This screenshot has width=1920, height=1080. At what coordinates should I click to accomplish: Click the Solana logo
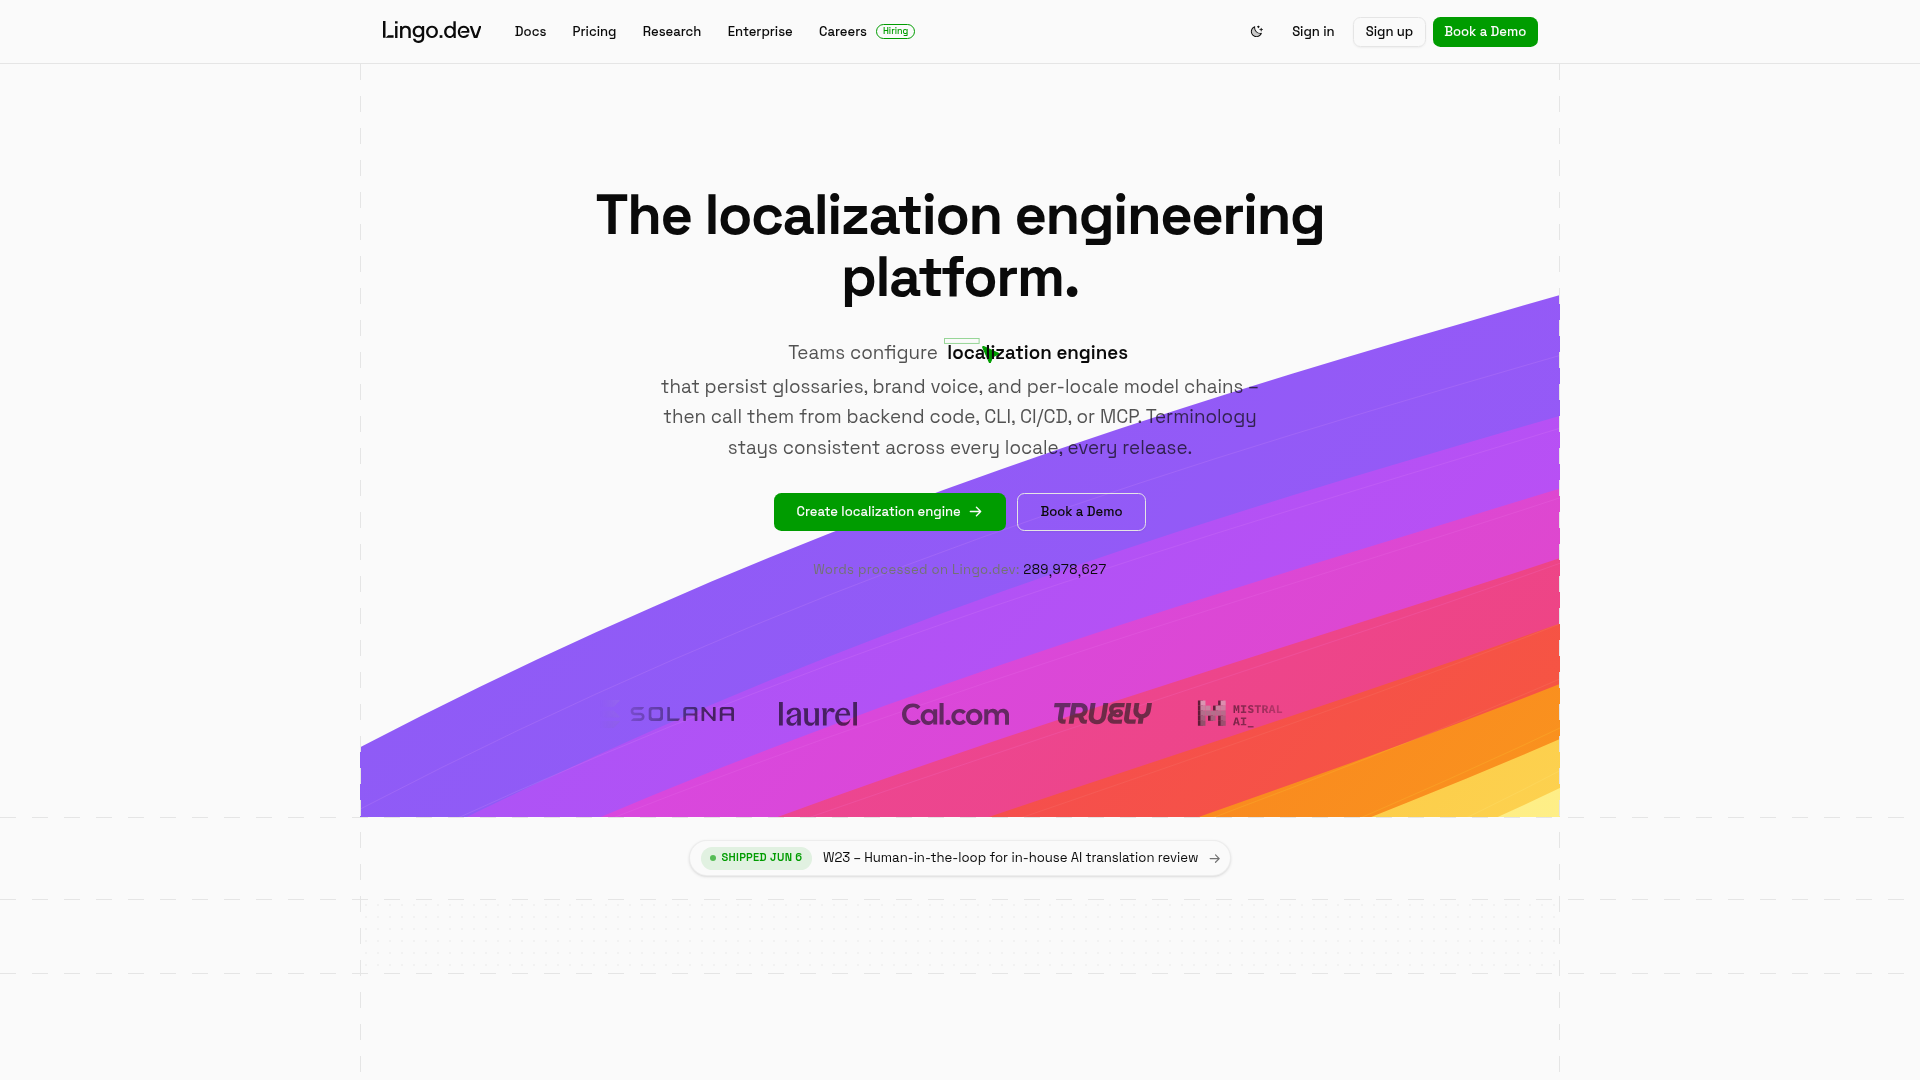pyautogui.click(x=671, y=714)
